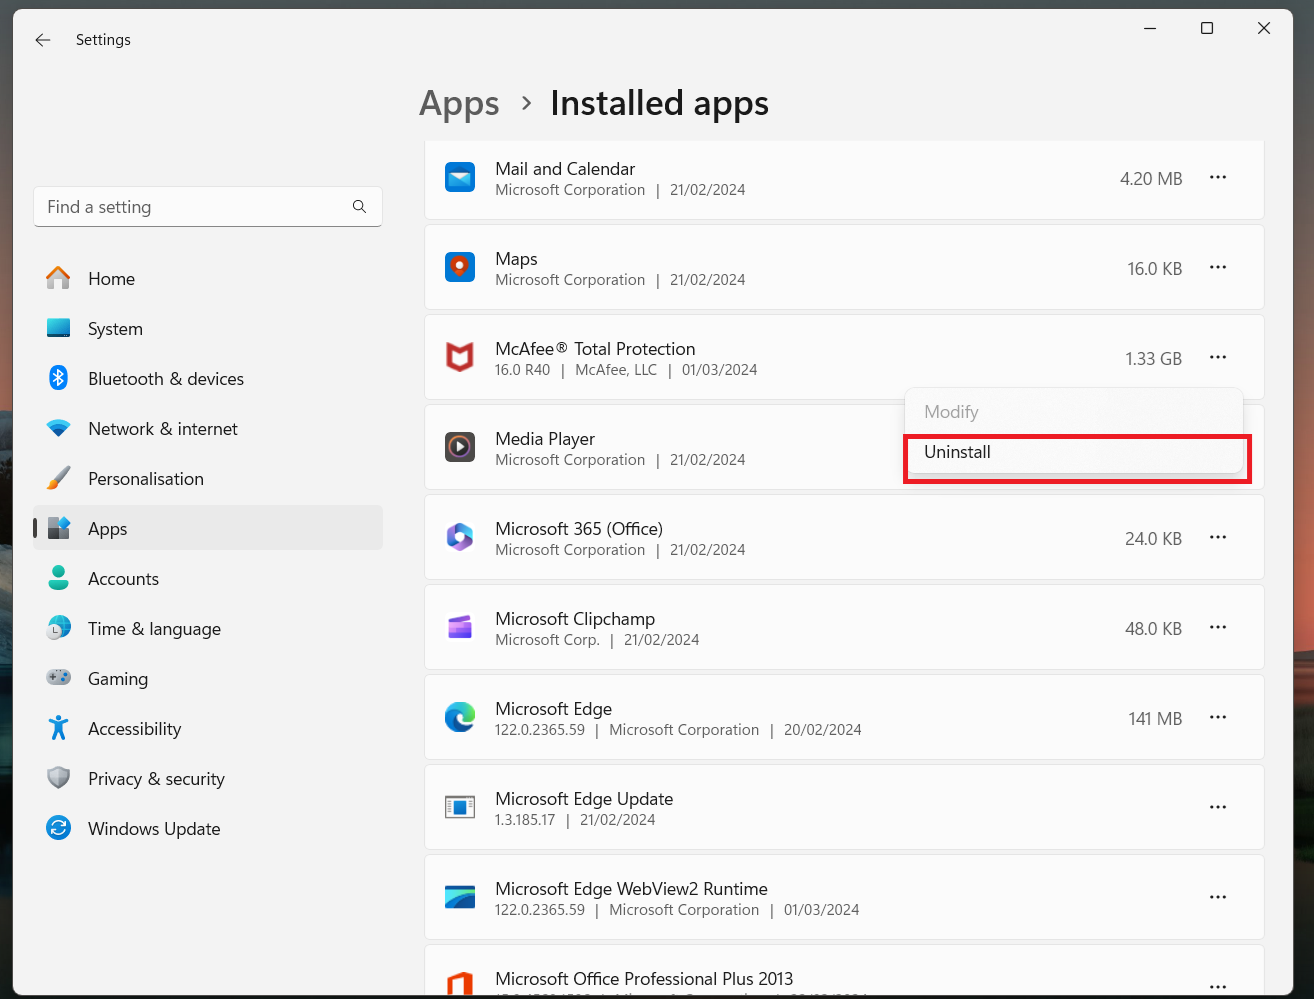Open more options for Microsoft Clipchamp

click(1217, 627)
